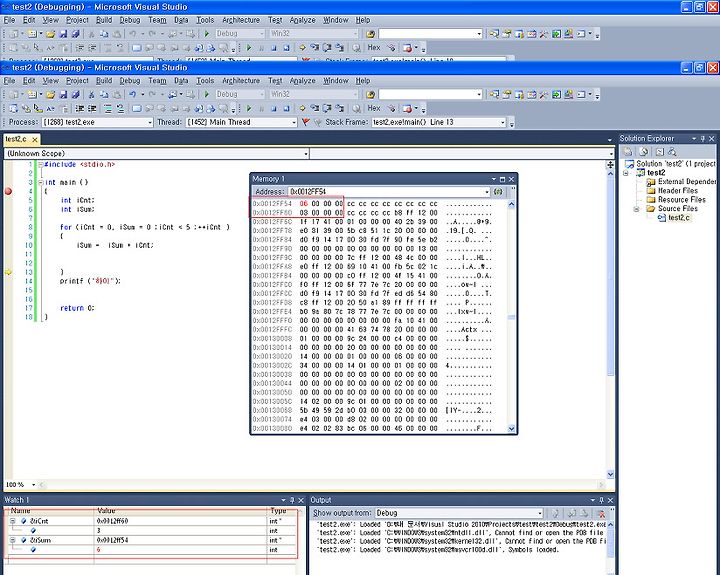The image size is (720, 575).
Task: Open Build menu in front window
Action: pos(104,81)
